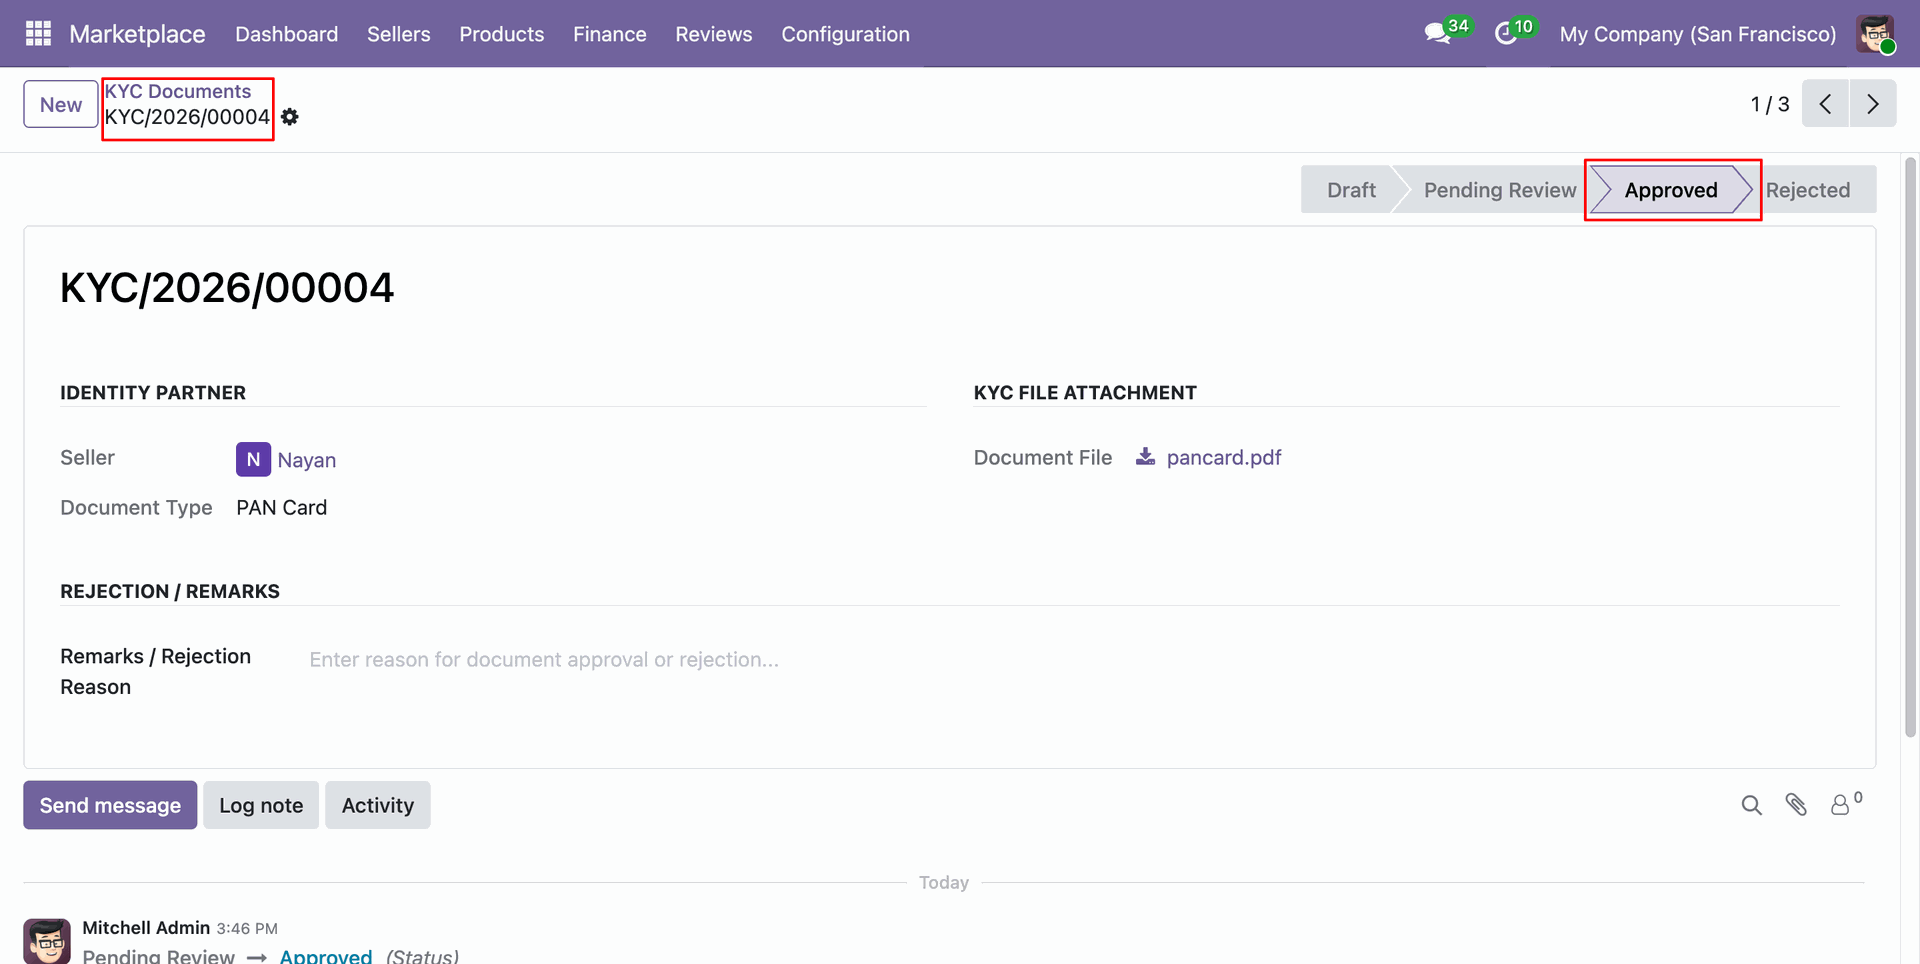This screenshot has width=1920, height=964.
Task: Attach files using the paperclip icon
Action: 1796,805
